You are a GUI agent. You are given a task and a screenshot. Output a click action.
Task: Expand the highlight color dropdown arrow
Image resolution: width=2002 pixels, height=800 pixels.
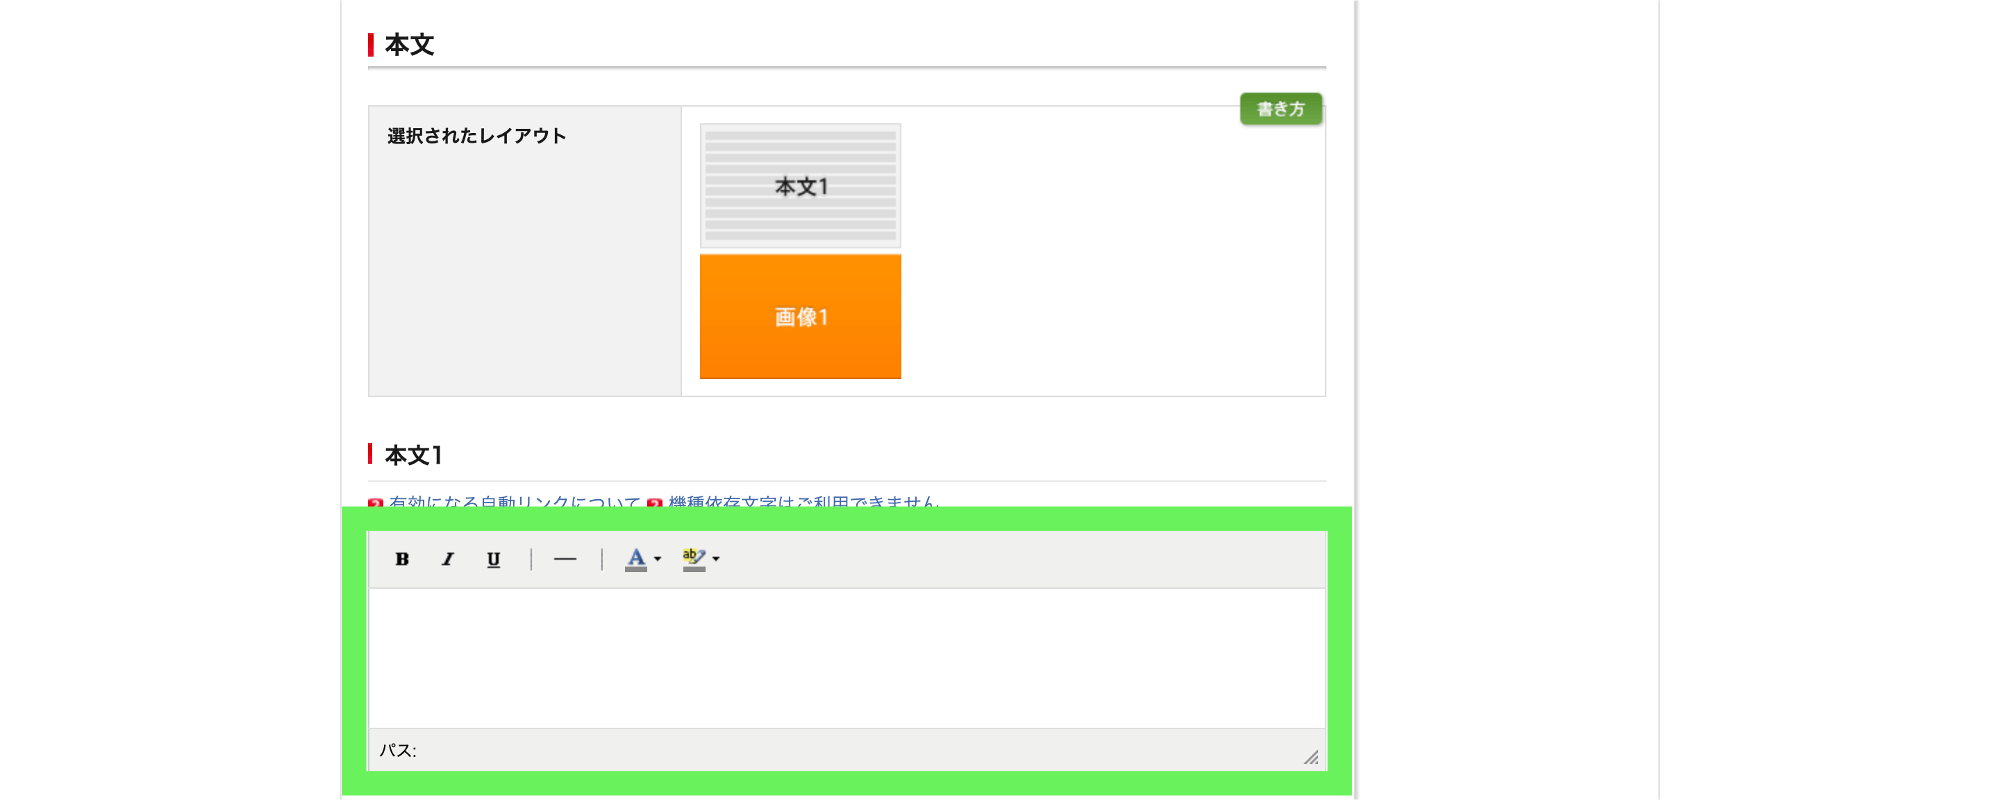(716, 559)
